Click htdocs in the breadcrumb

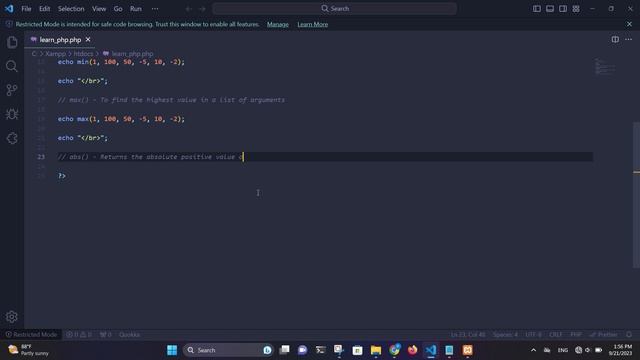[x=83, y=54]
